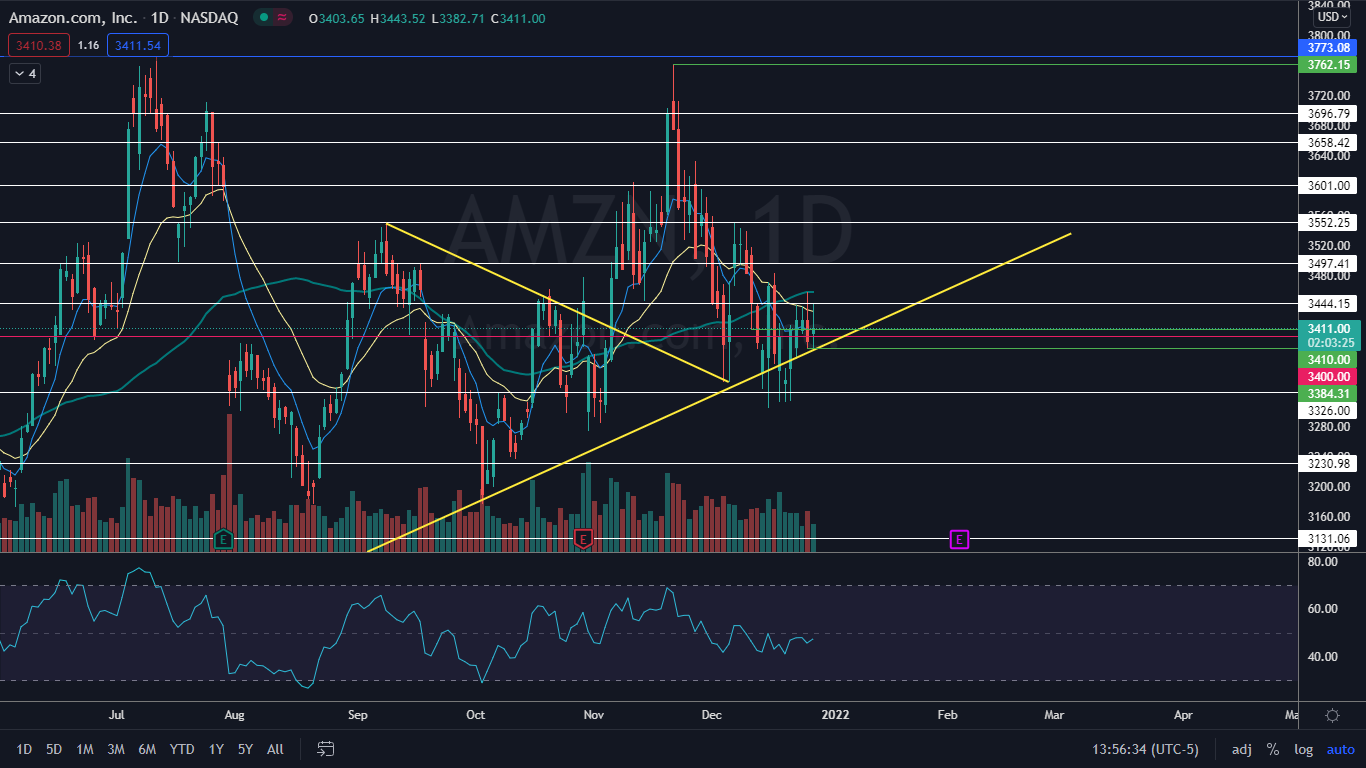Click the 3658.42 price level label
Image resolution: width=1366 pixels, height=768 pixels.
click(x=1327, y=143)
